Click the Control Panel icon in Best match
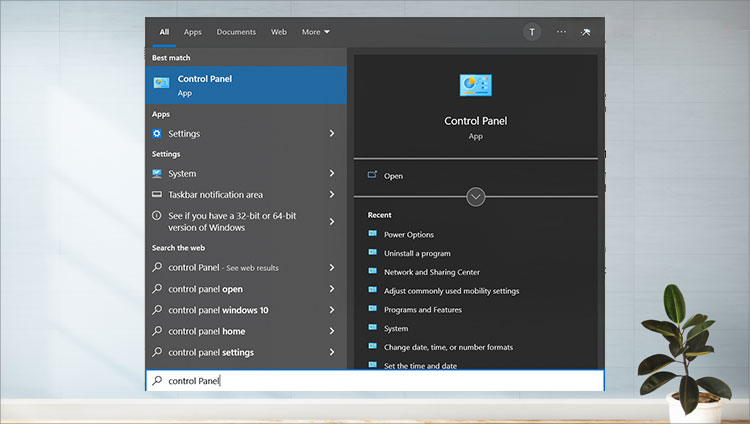The width and height of the screenshot is (750, 424). click(161, 83)
